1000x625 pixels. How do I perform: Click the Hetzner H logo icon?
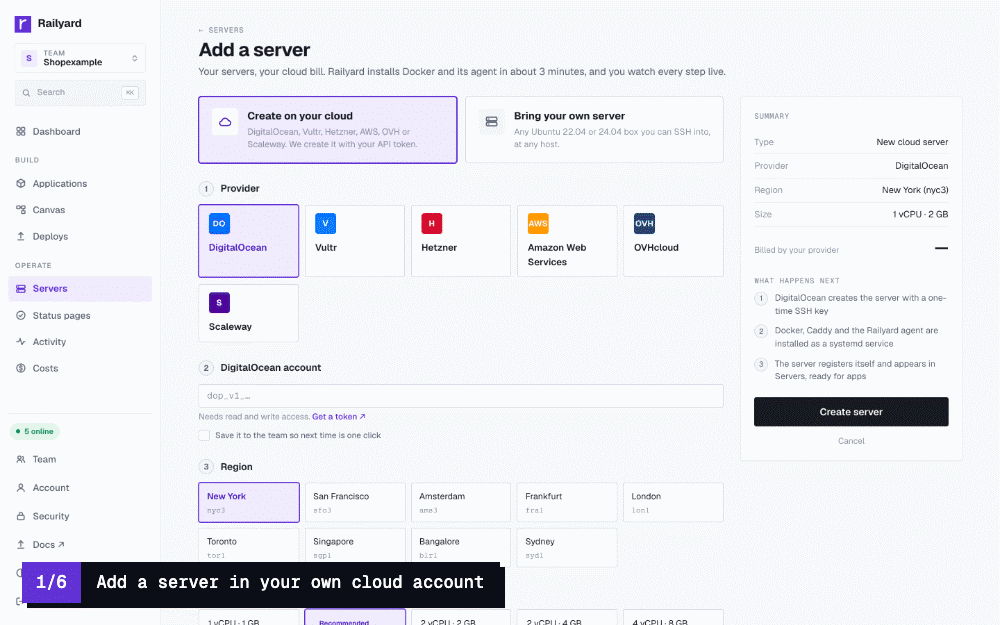point(432,224)
